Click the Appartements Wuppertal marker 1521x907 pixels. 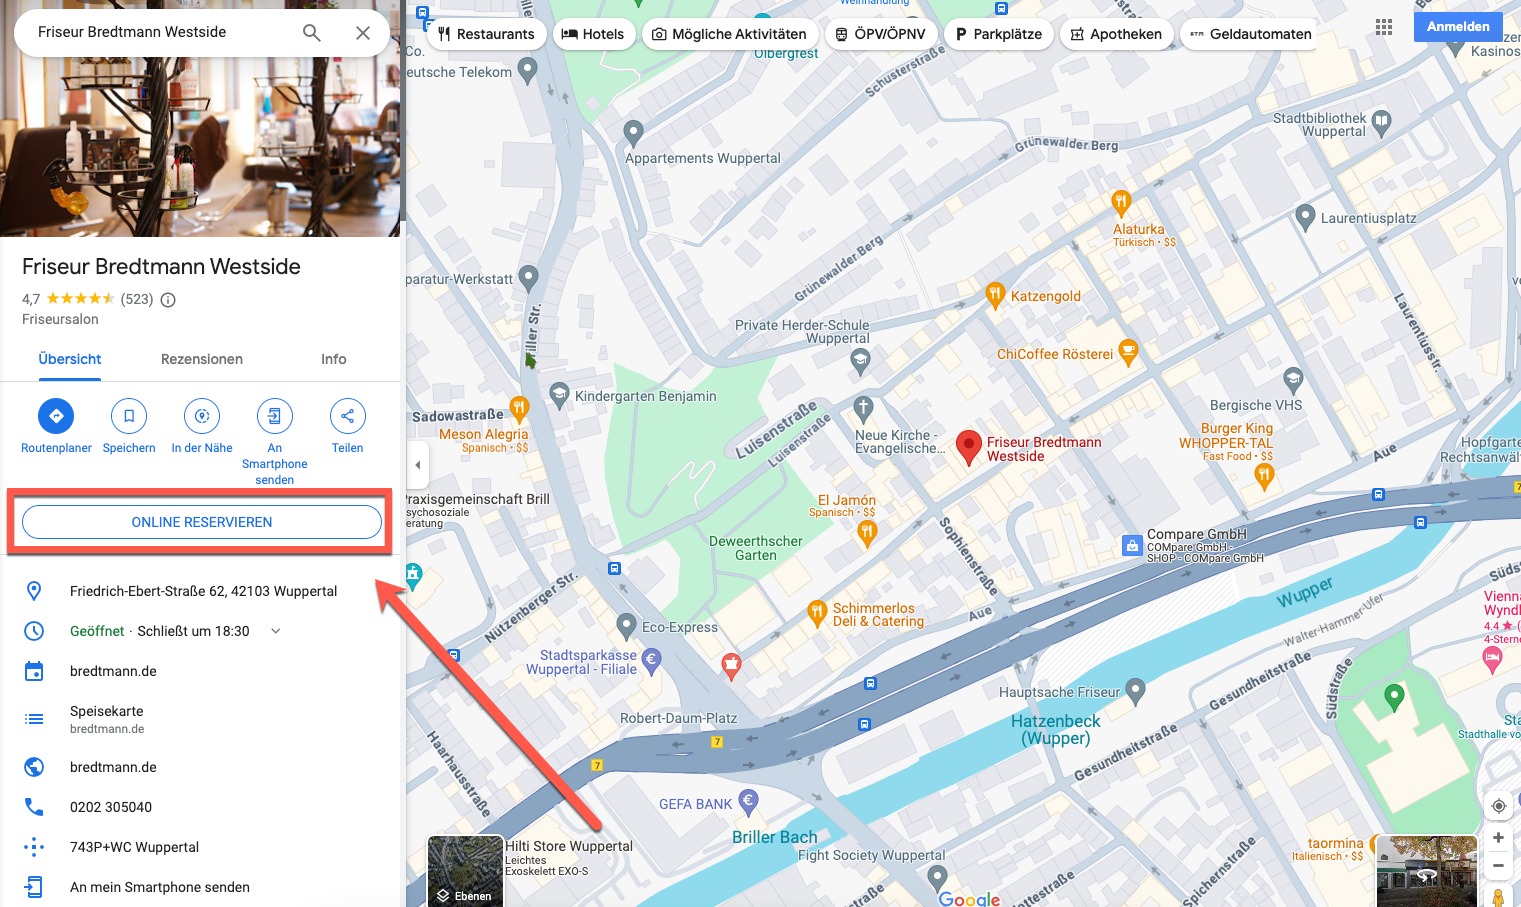633,133
